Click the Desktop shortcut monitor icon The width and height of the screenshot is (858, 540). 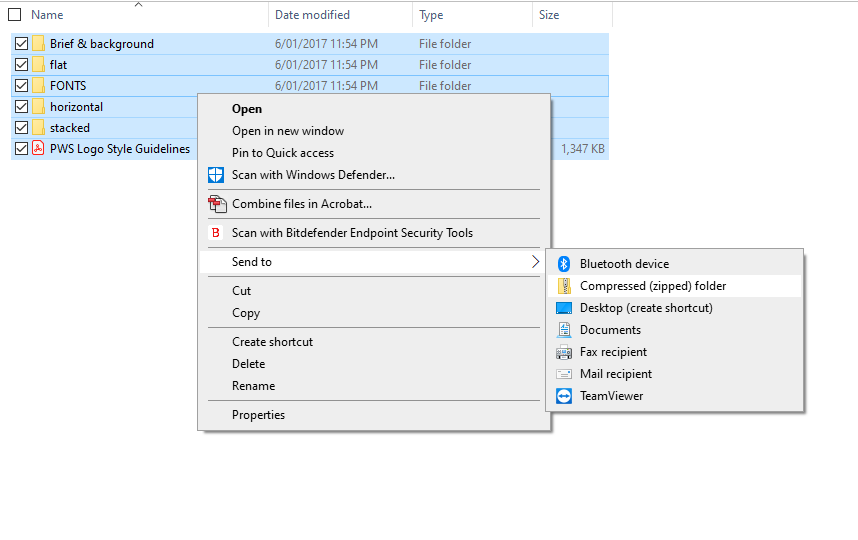[x=564, y=308]
